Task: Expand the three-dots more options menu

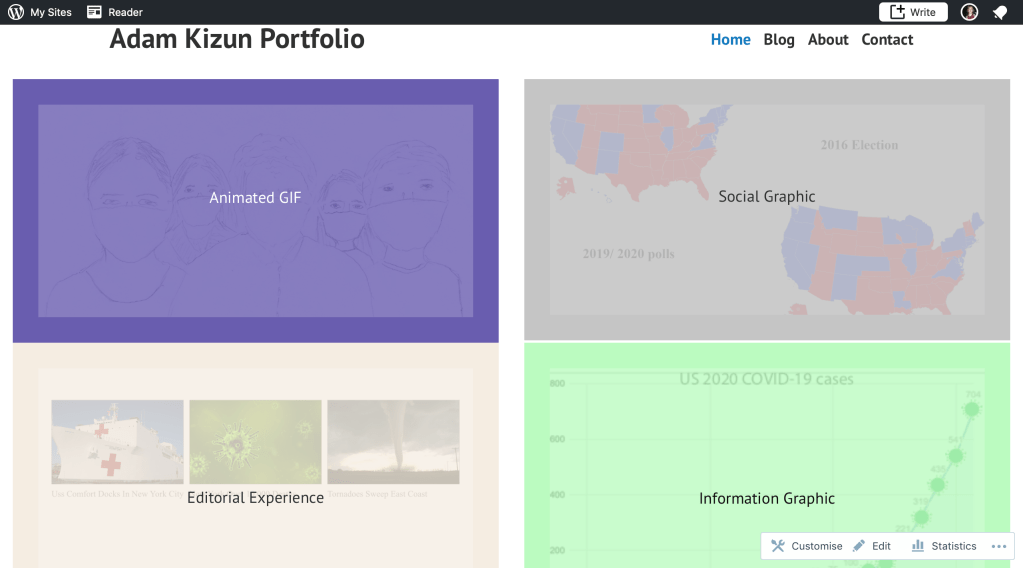Action: tap(998, 546)
